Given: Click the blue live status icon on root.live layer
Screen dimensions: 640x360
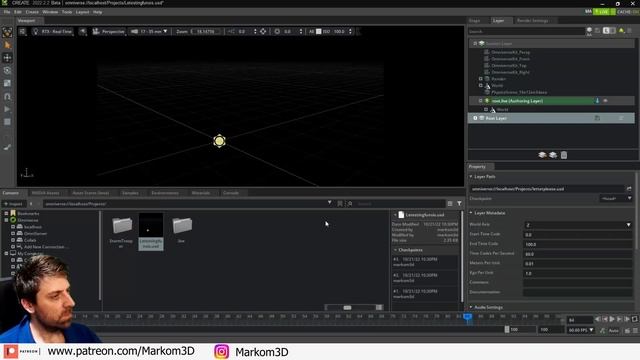Looking at the screenshot, I should coord(597,101).
